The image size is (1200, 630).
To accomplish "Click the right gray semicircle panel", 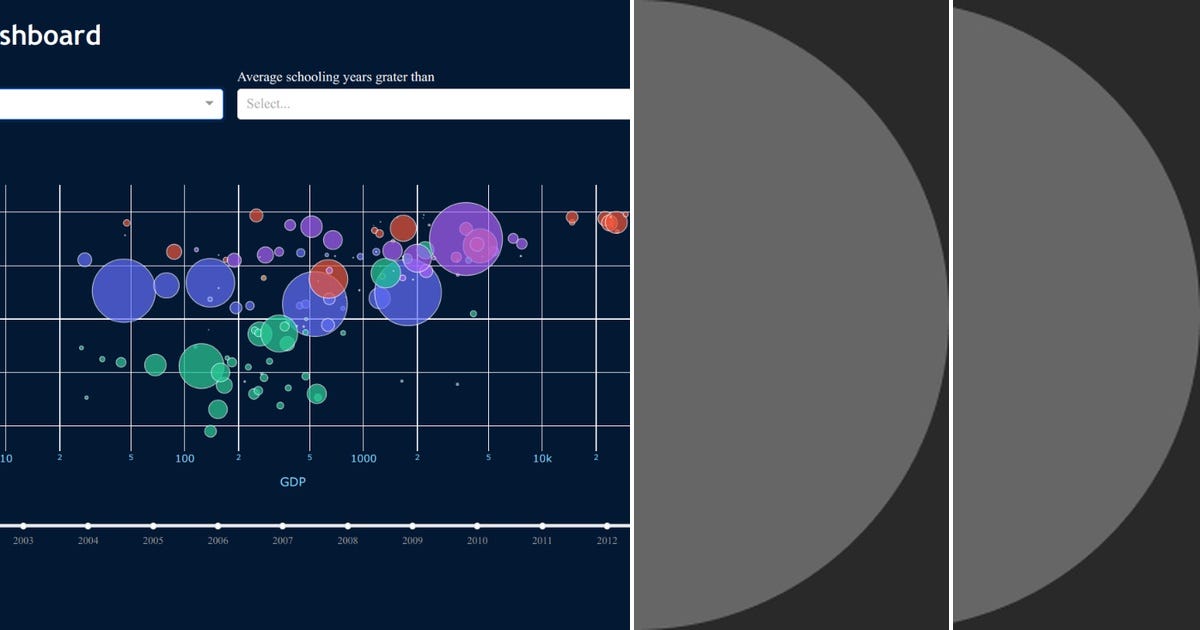I will [x=1060, y=315].
